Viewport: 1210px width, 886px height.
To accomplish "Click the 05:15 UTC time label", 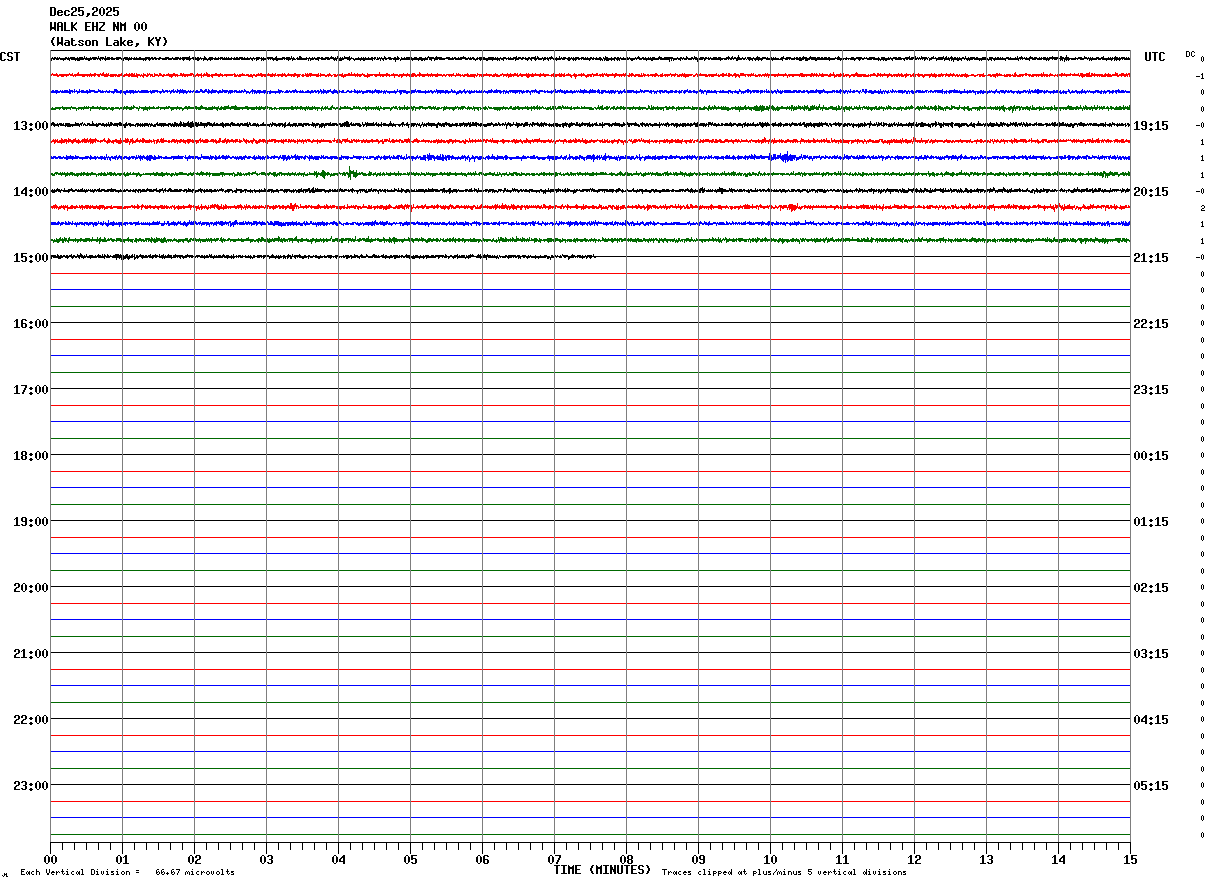I will (1151, 786).
